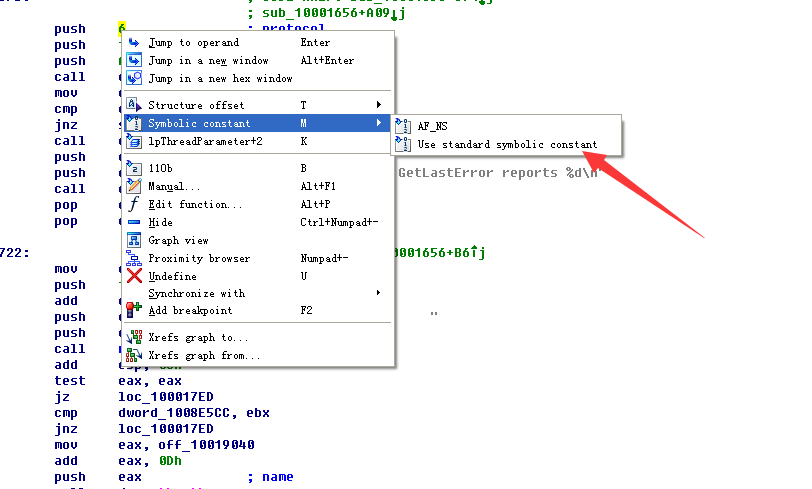This screenshot has height=489, width=812.
Task: Click the Jump to operand icon
Action: [134, 42]
